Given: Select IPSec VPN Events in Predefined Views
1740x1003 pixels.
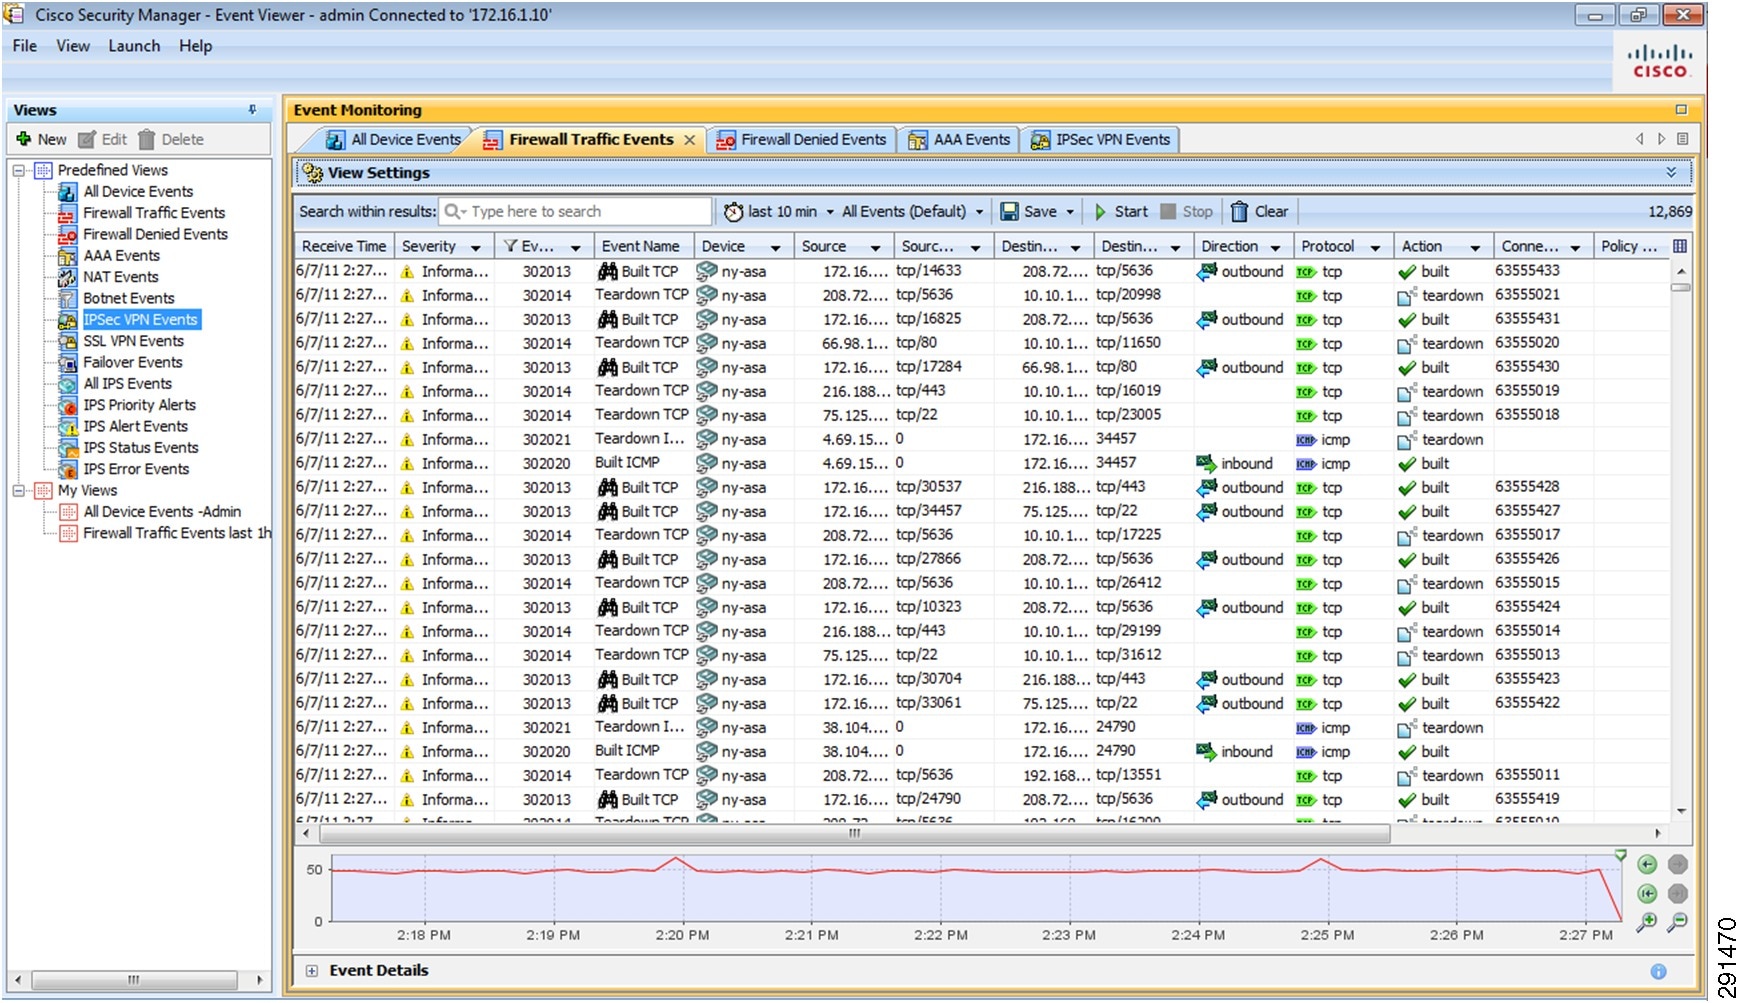Looking at the screenshot, I should pyautogui.click(x=141, y=320).
